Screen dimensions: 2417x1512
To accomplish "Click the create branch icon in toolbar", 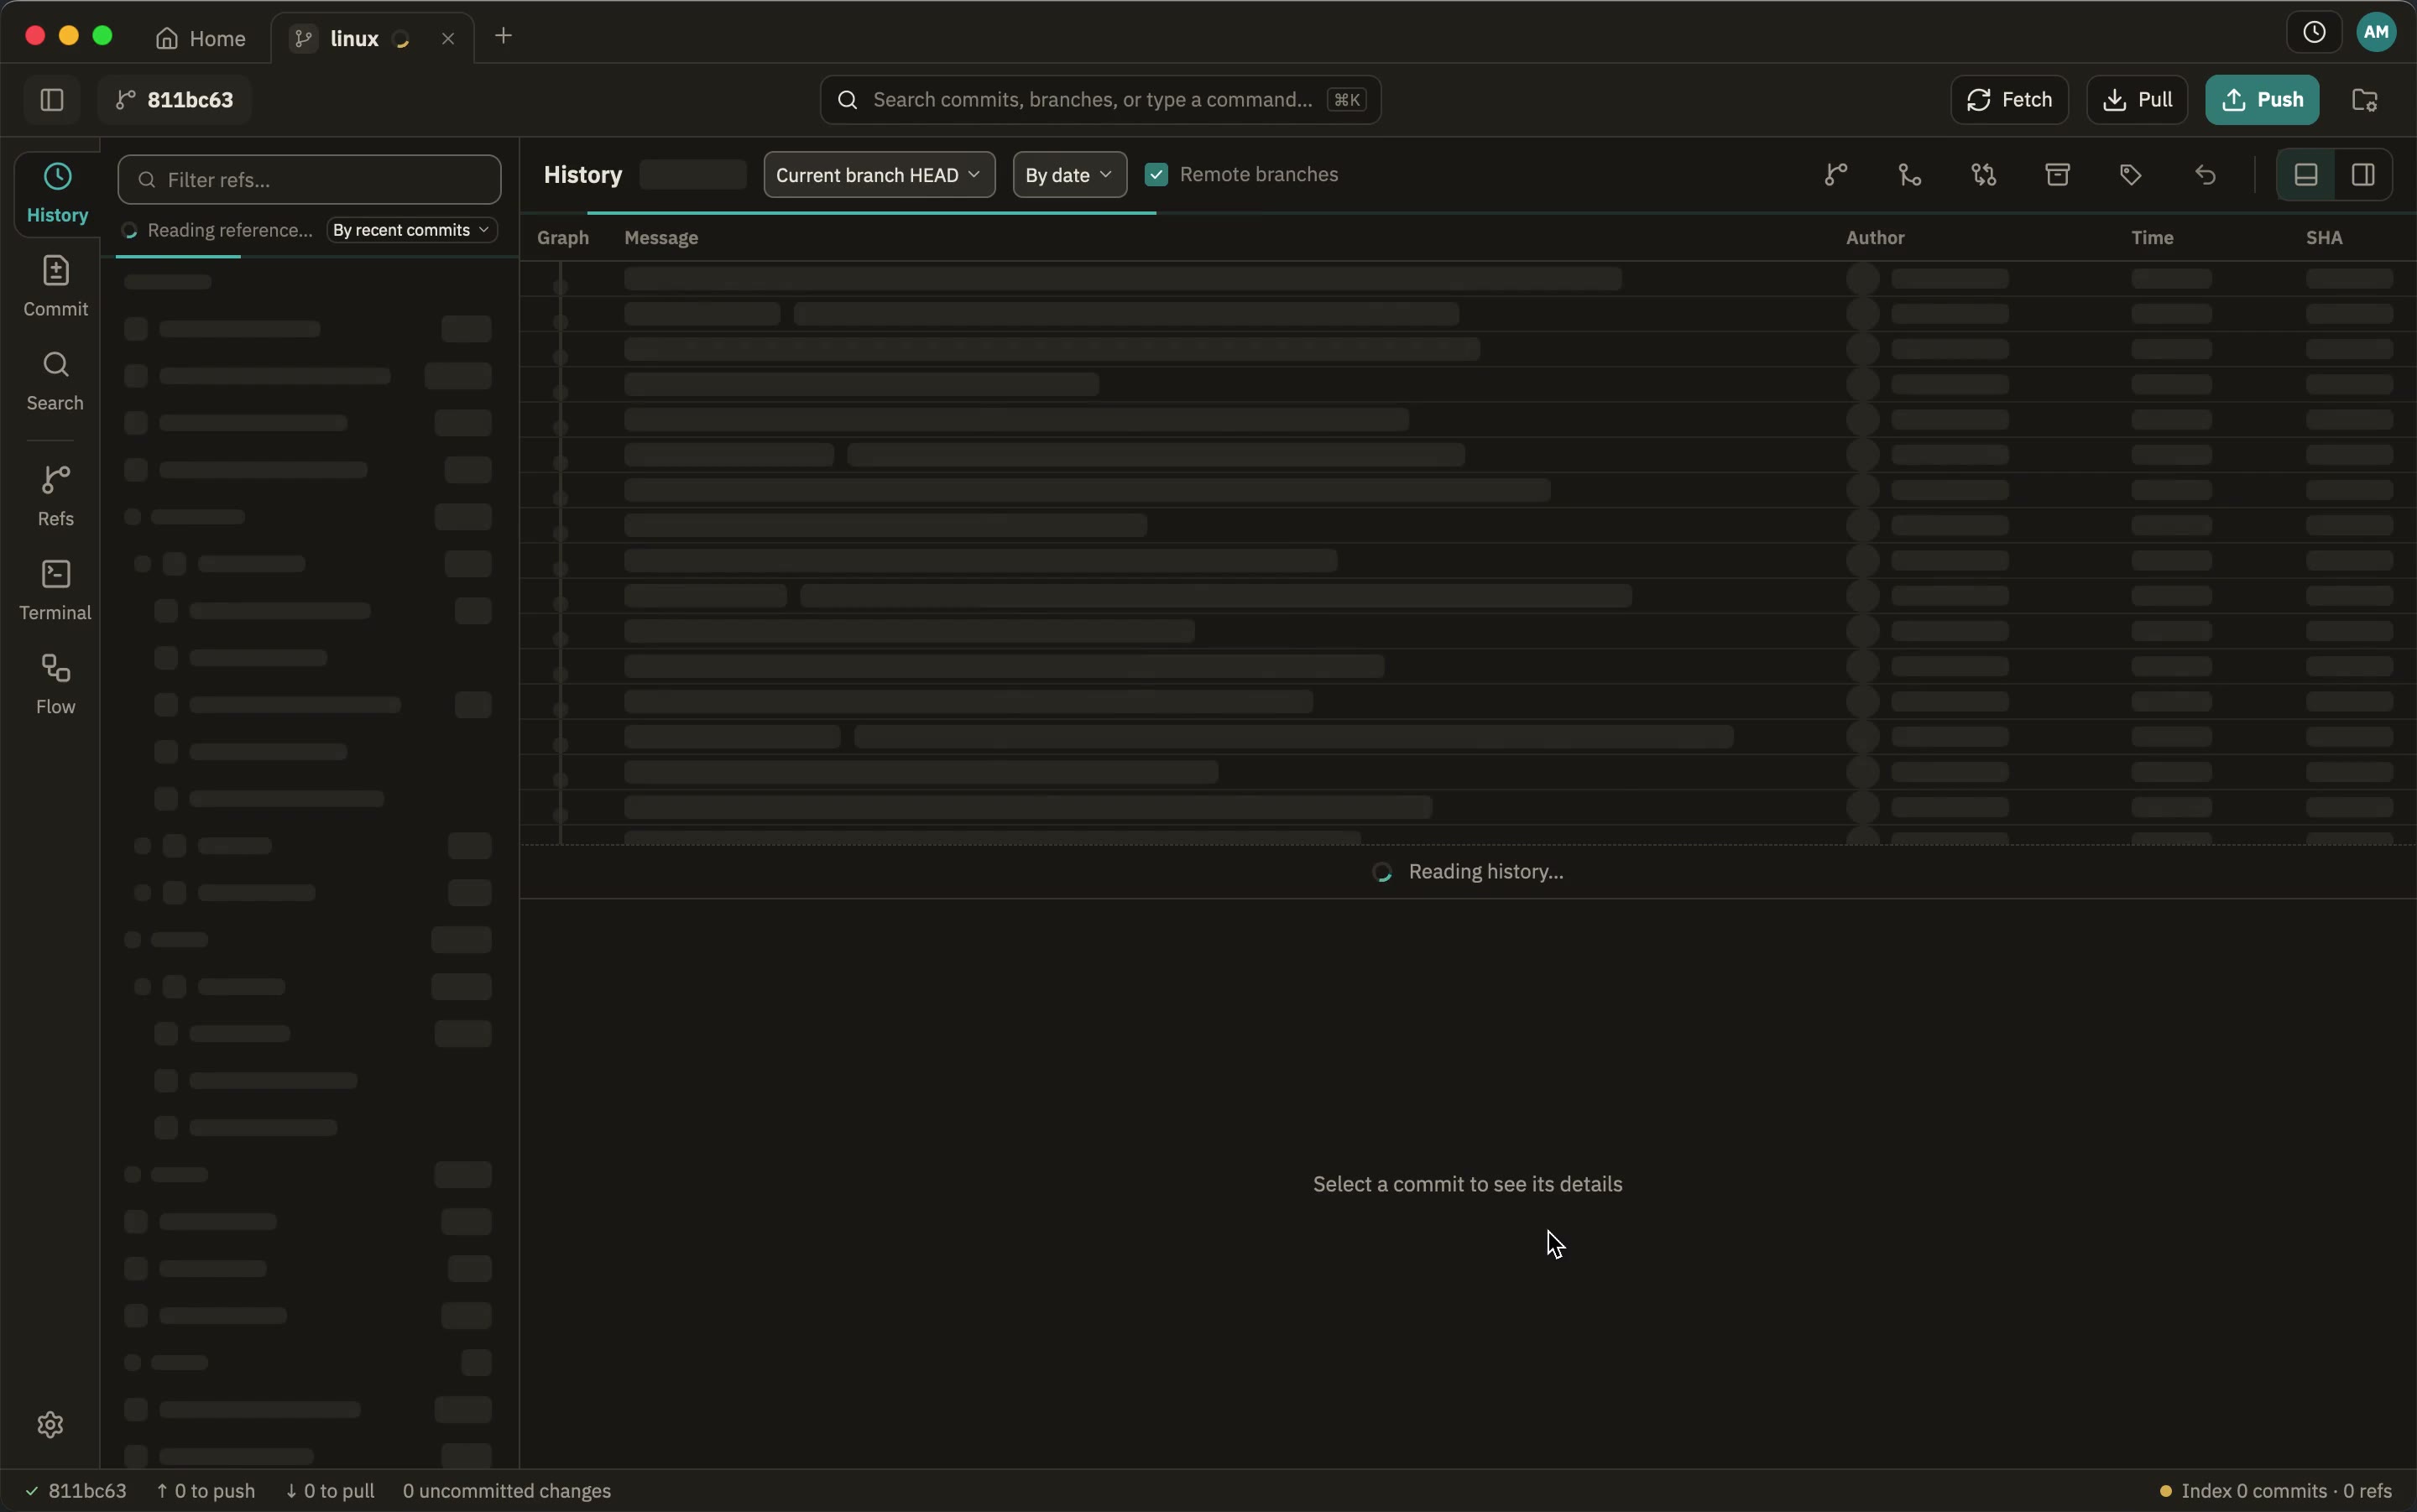I will click(x=1835, y=175).
